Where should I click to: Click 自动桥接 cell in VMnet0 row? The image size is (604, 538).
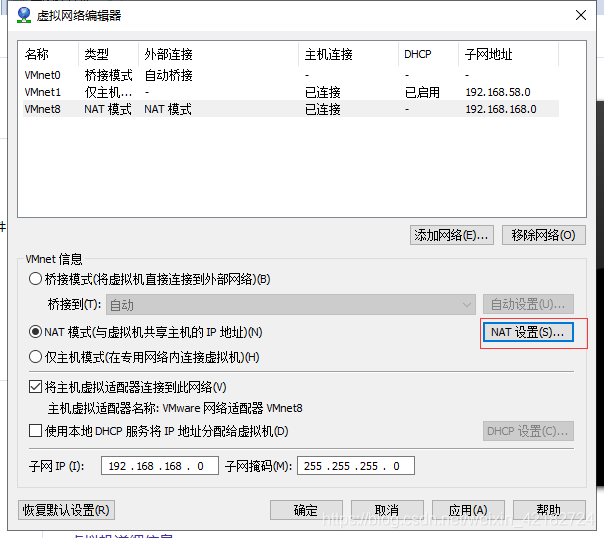tap(168, 75)
